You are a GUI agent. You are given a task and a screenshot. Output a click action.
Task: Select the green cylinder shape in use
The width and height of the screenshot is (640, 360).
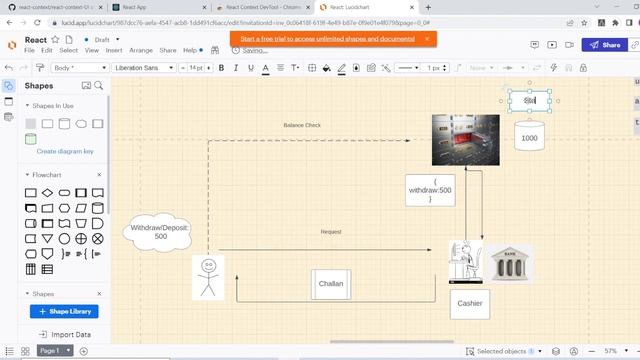pyautogui.click(x=31, y=139)
